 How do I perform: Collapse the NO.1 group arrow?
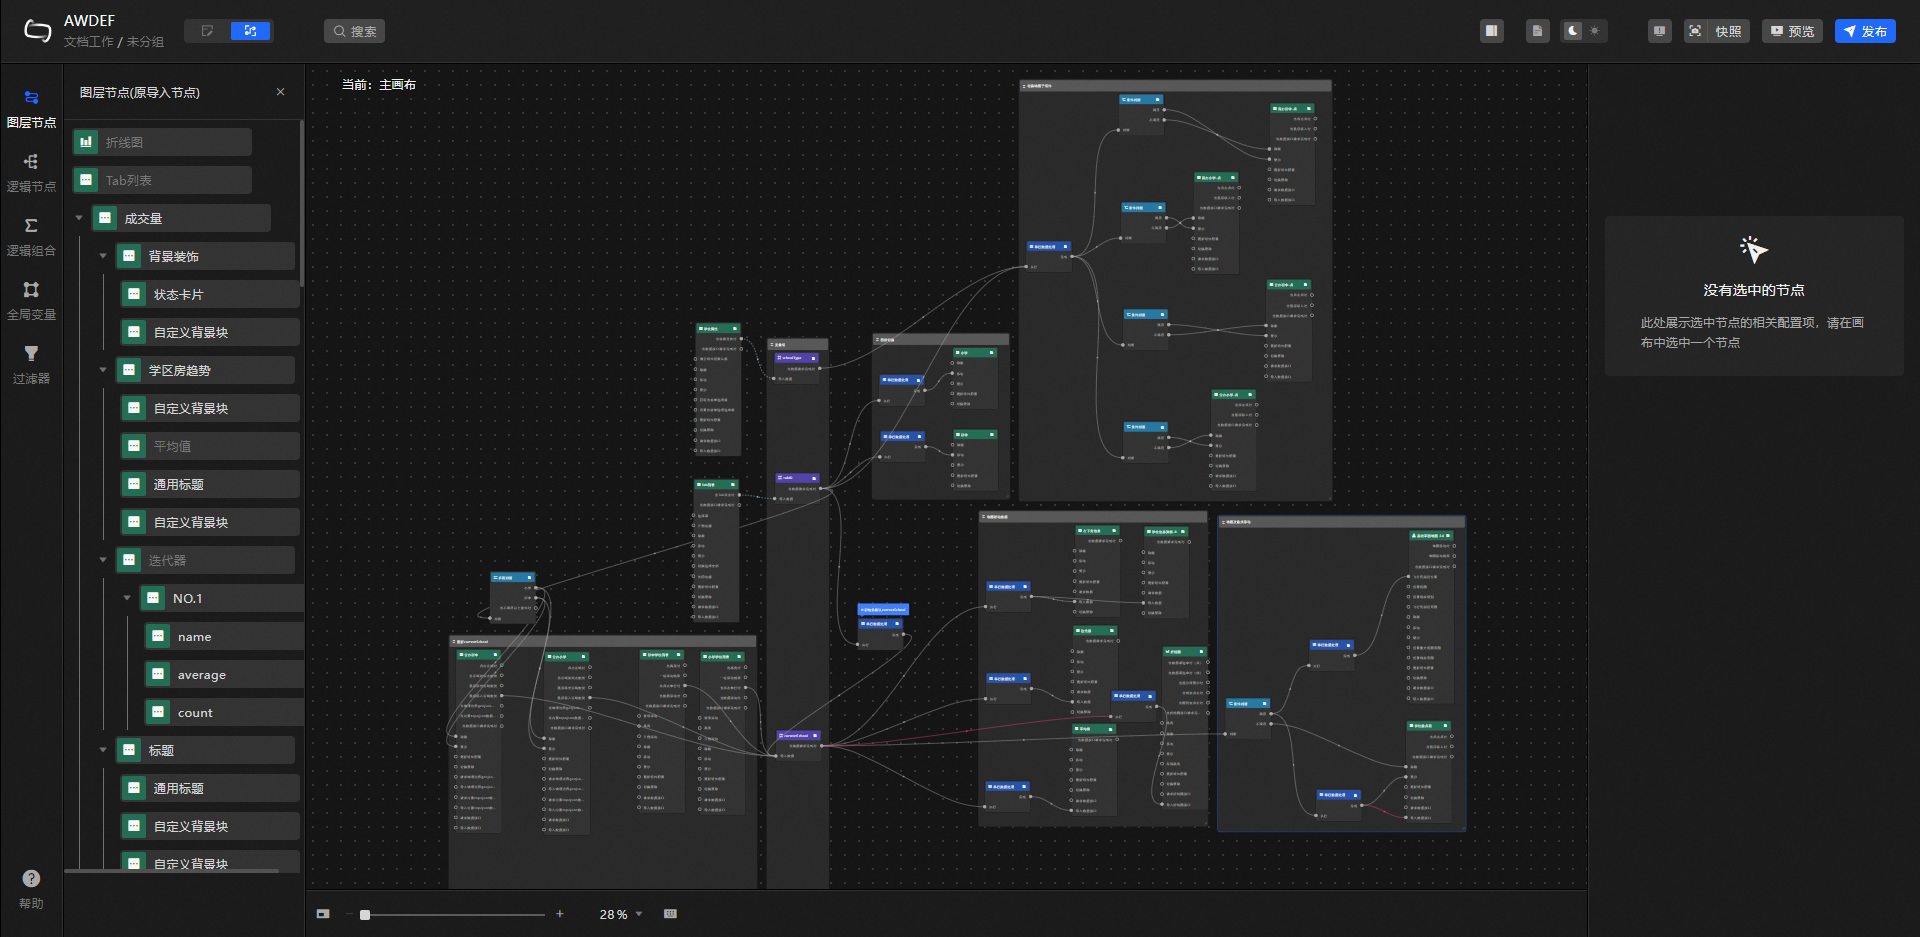(x=127, y=598)
